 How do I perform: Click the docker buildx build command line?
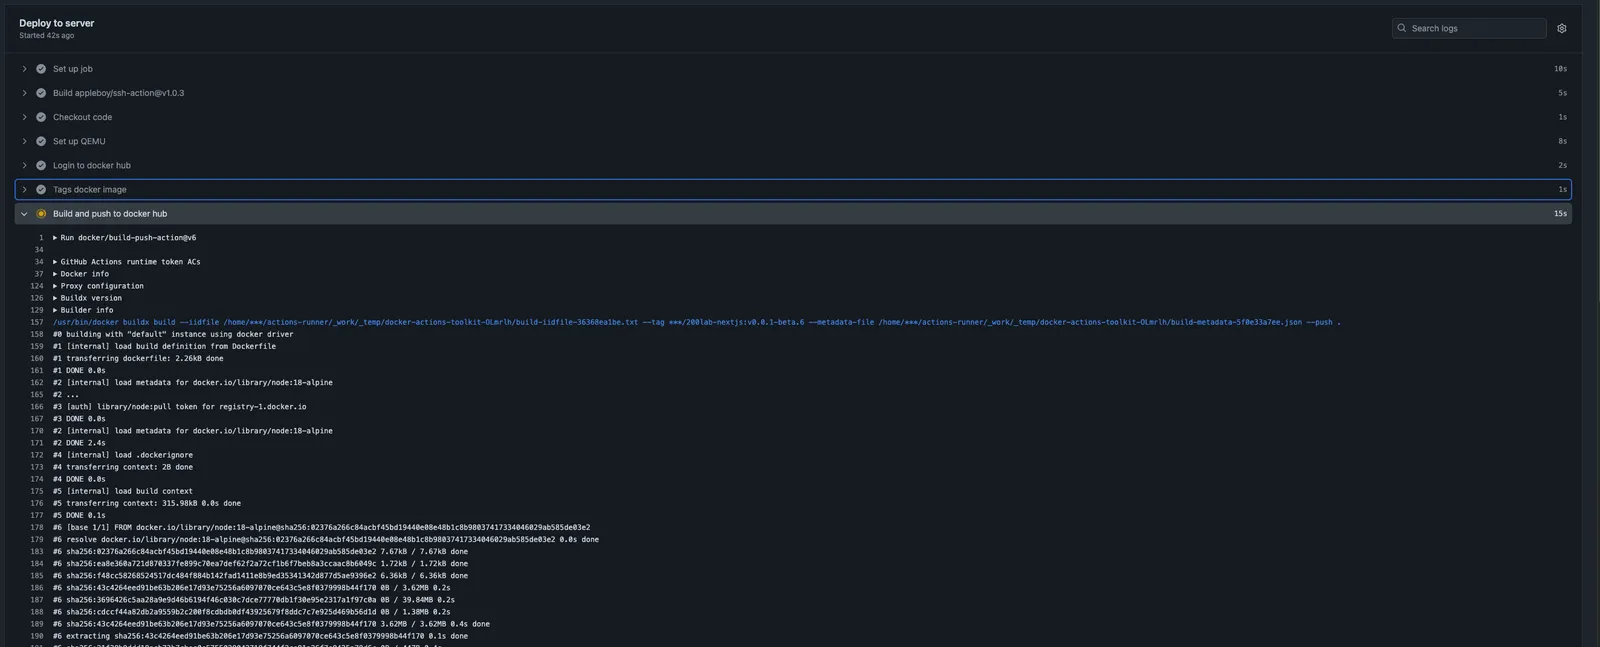(x=696, y=322)
